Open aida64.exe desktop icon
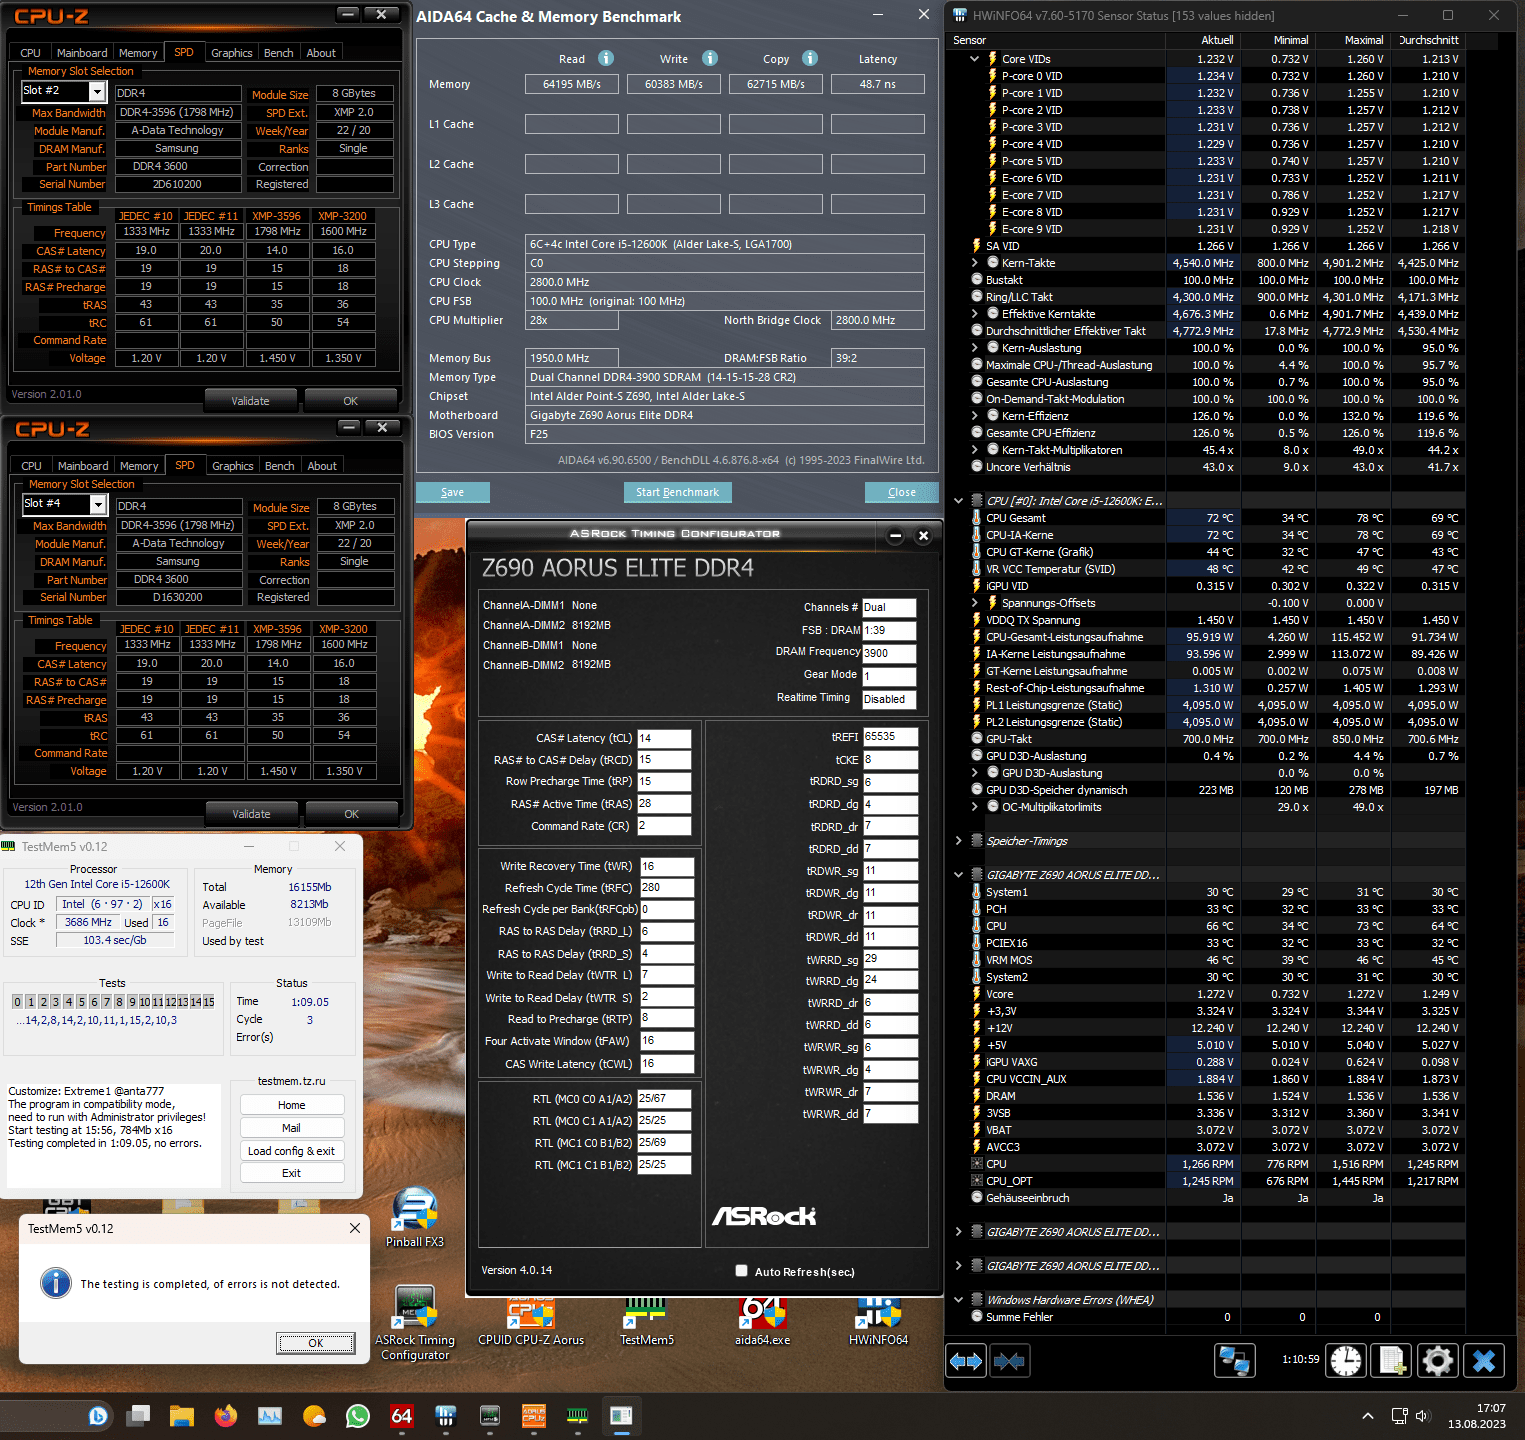The width and height of the screenshot is (1525, 1440). [x=762, y=1322]
